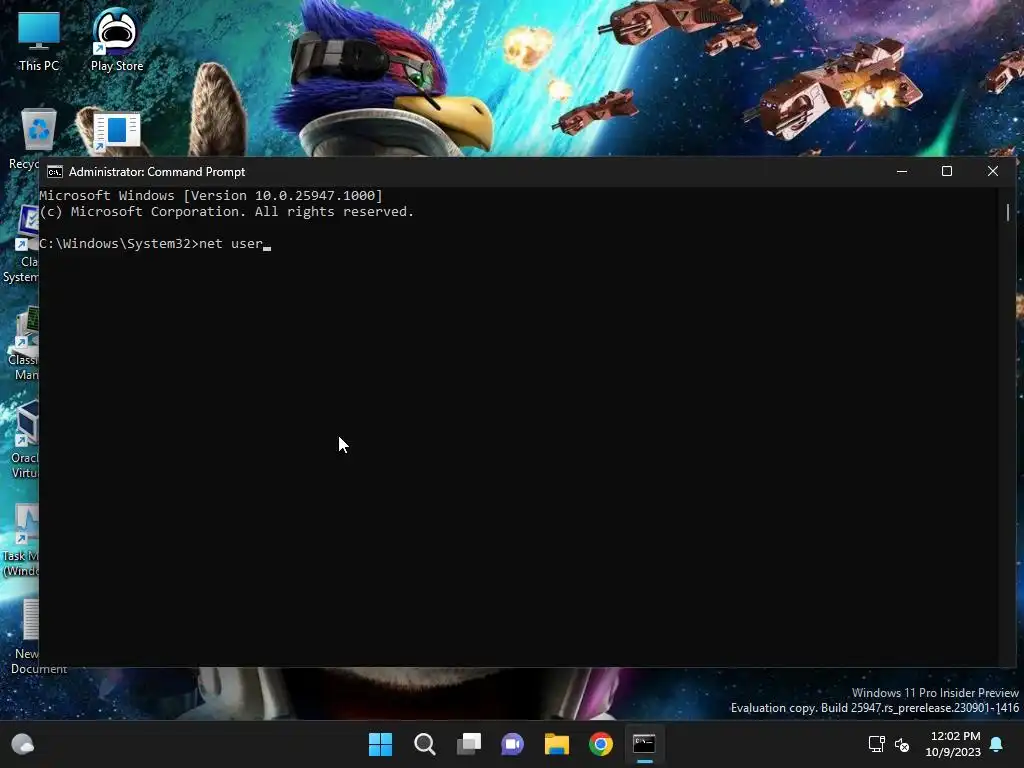Open File Explorer from the taskbar
1024x768 pixels.
(x=556, y=744)
